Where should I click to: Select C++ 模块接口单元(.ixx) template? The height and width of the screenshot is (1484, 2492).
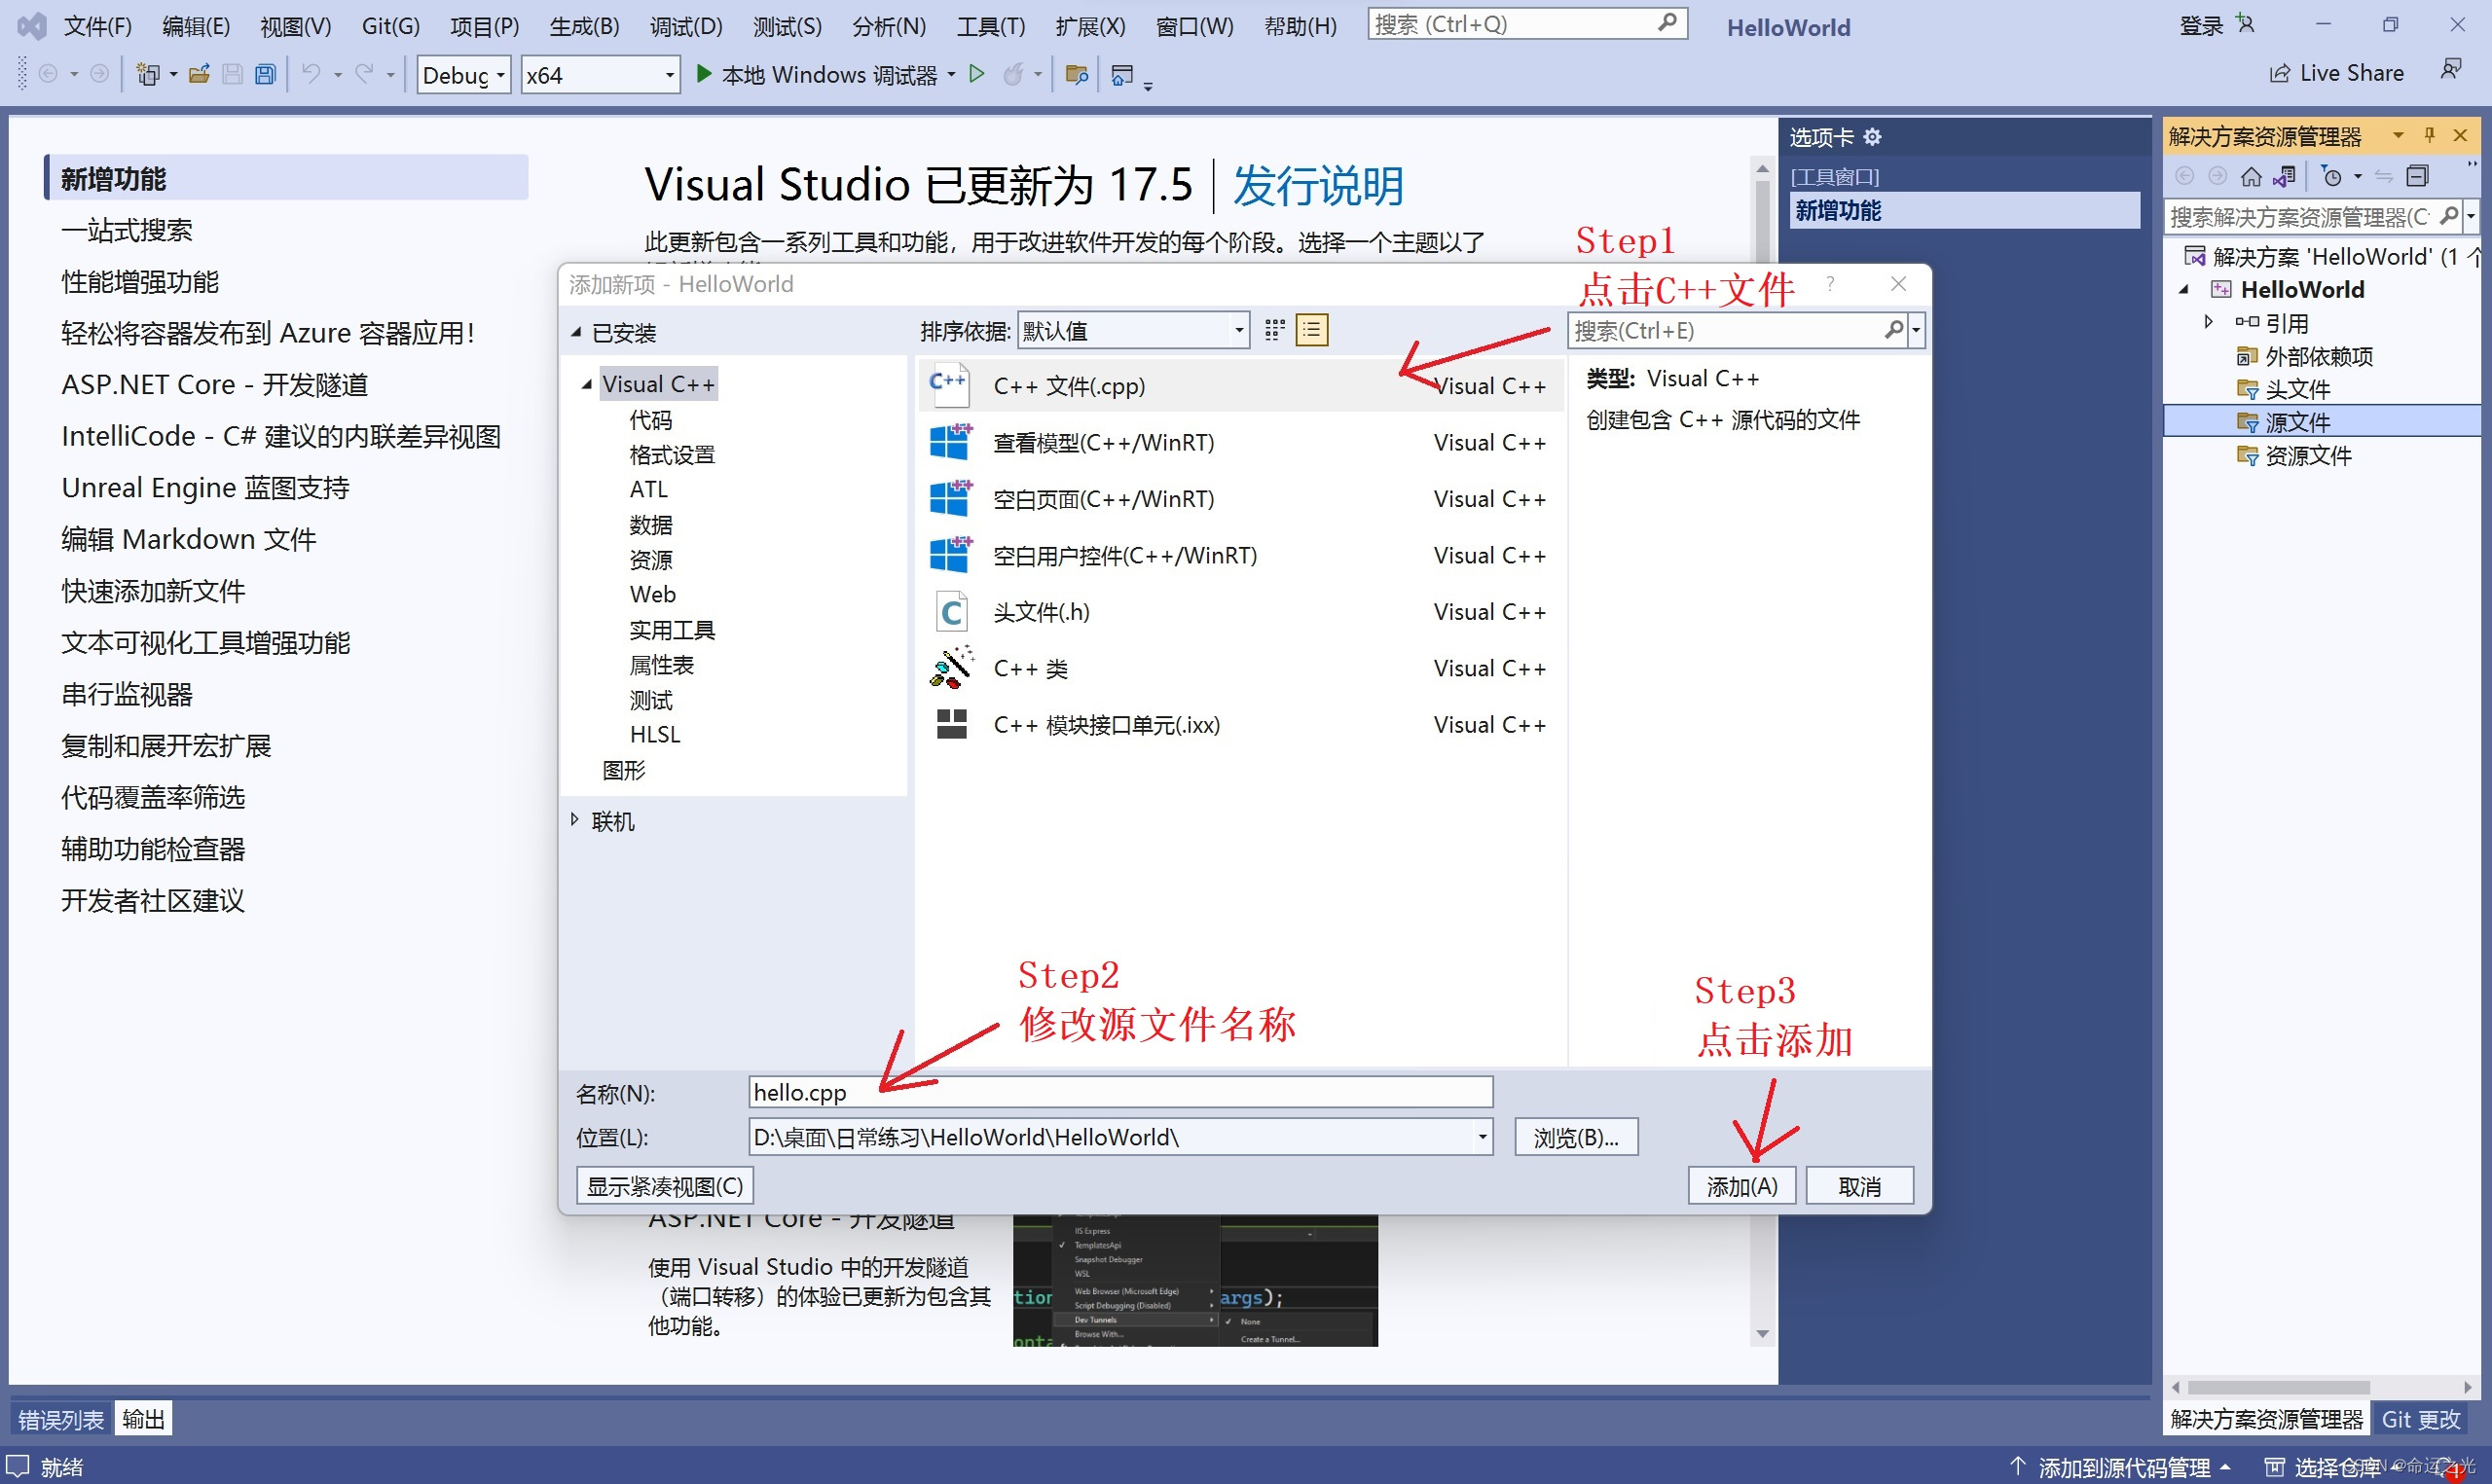[x=1240, y=725]
